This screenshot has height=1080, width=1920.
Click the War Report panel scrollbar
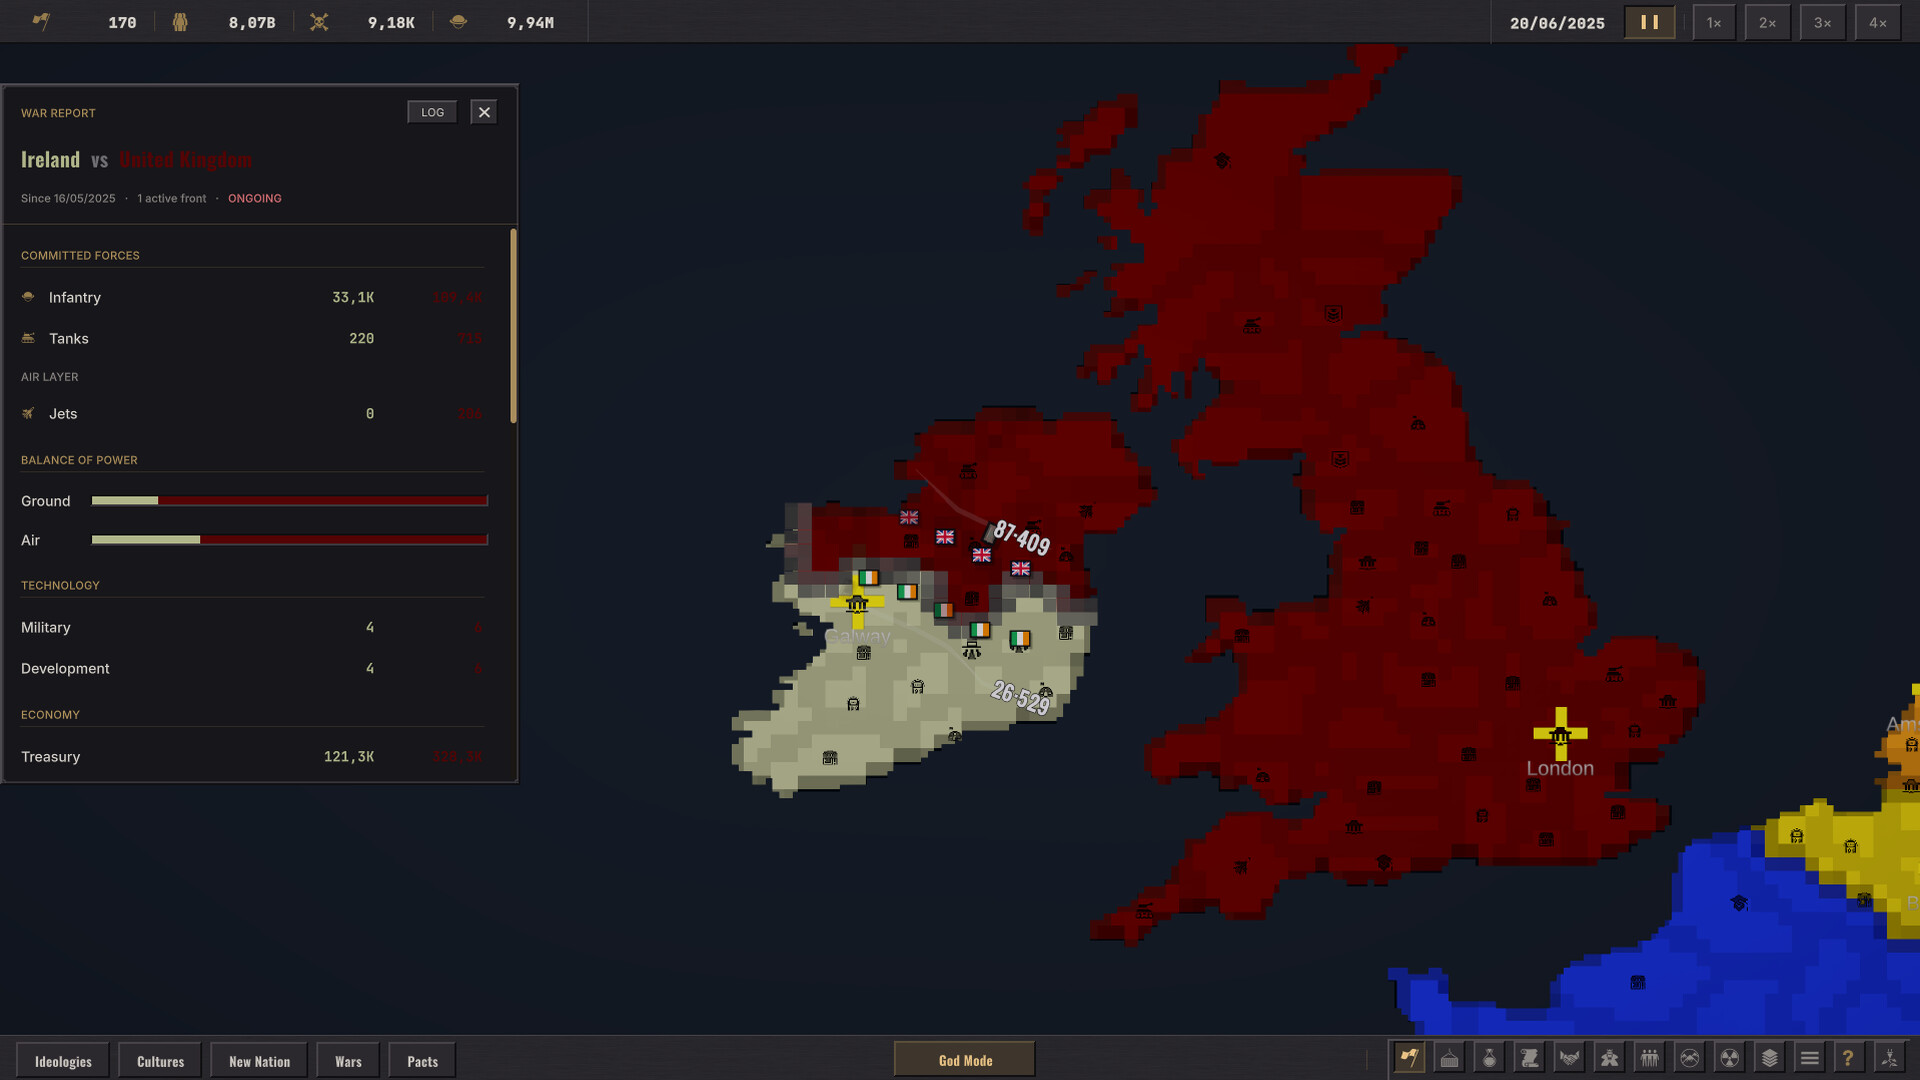tap(514, 326)
